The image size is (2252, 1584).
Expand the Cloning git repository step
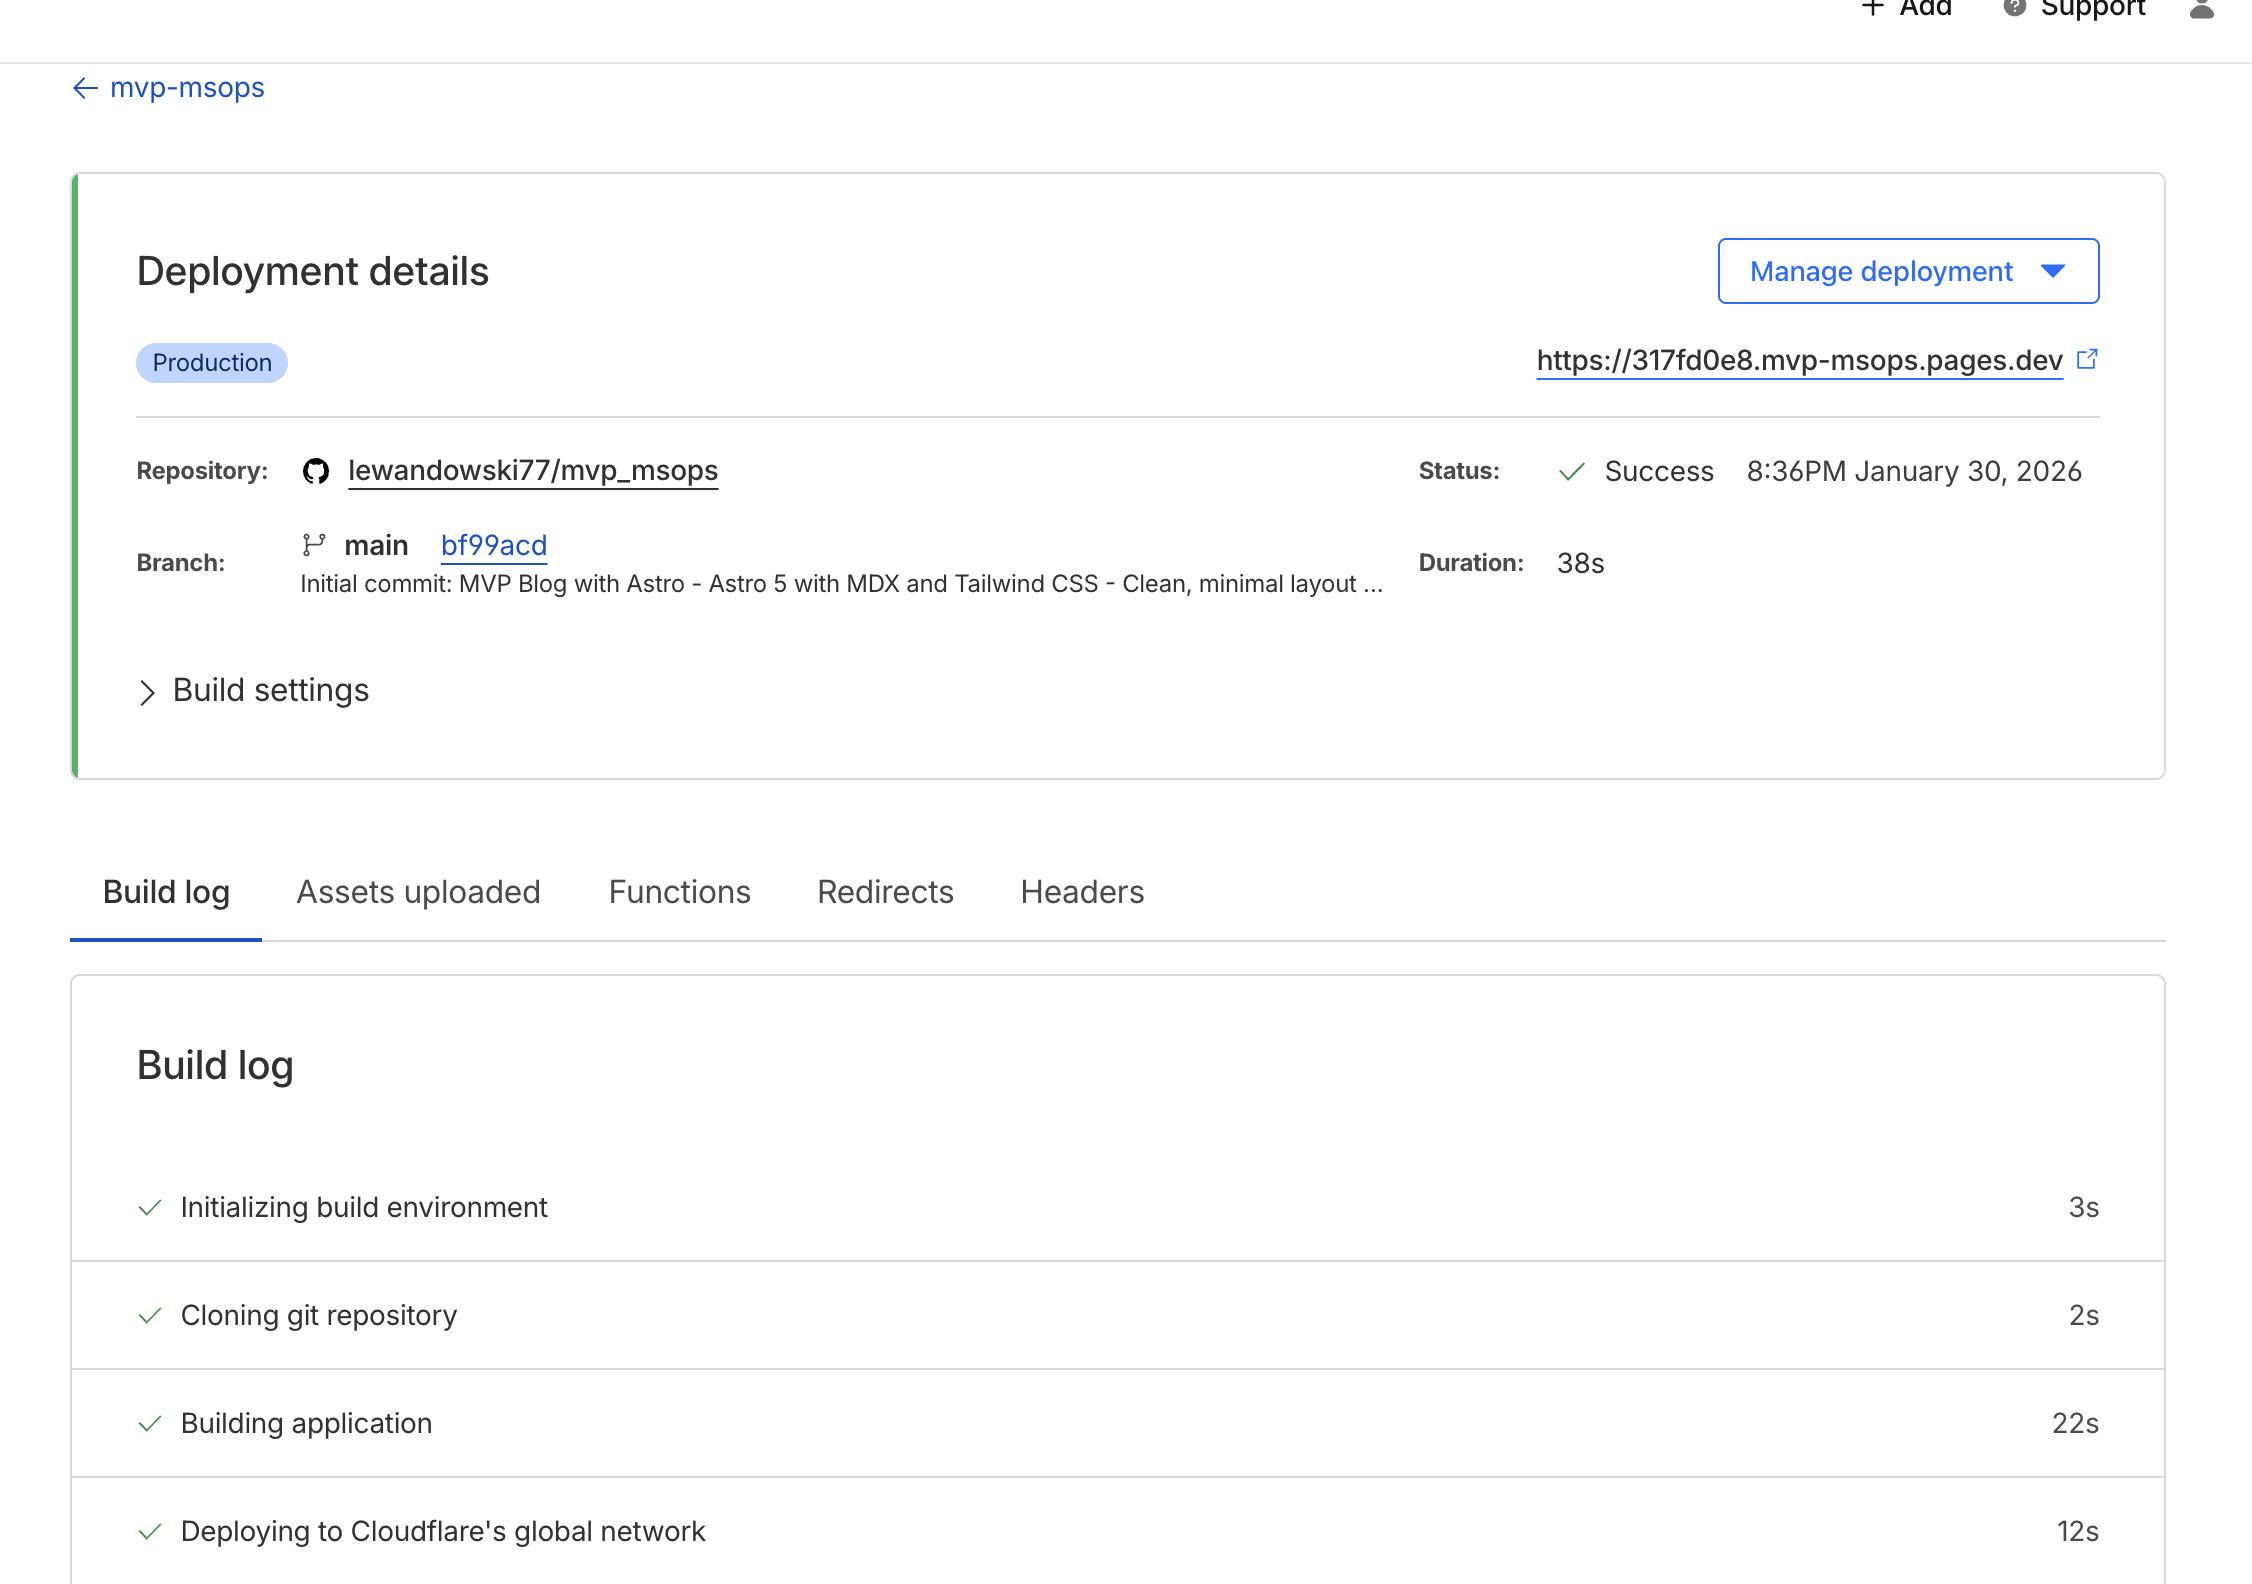click(x=318, y=1316)
